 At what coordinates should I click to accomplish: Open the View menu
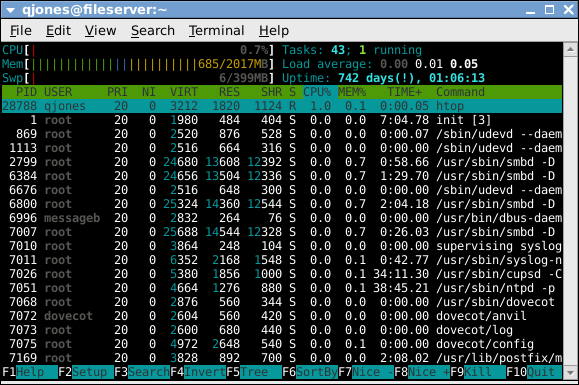(x=100, y=31)
